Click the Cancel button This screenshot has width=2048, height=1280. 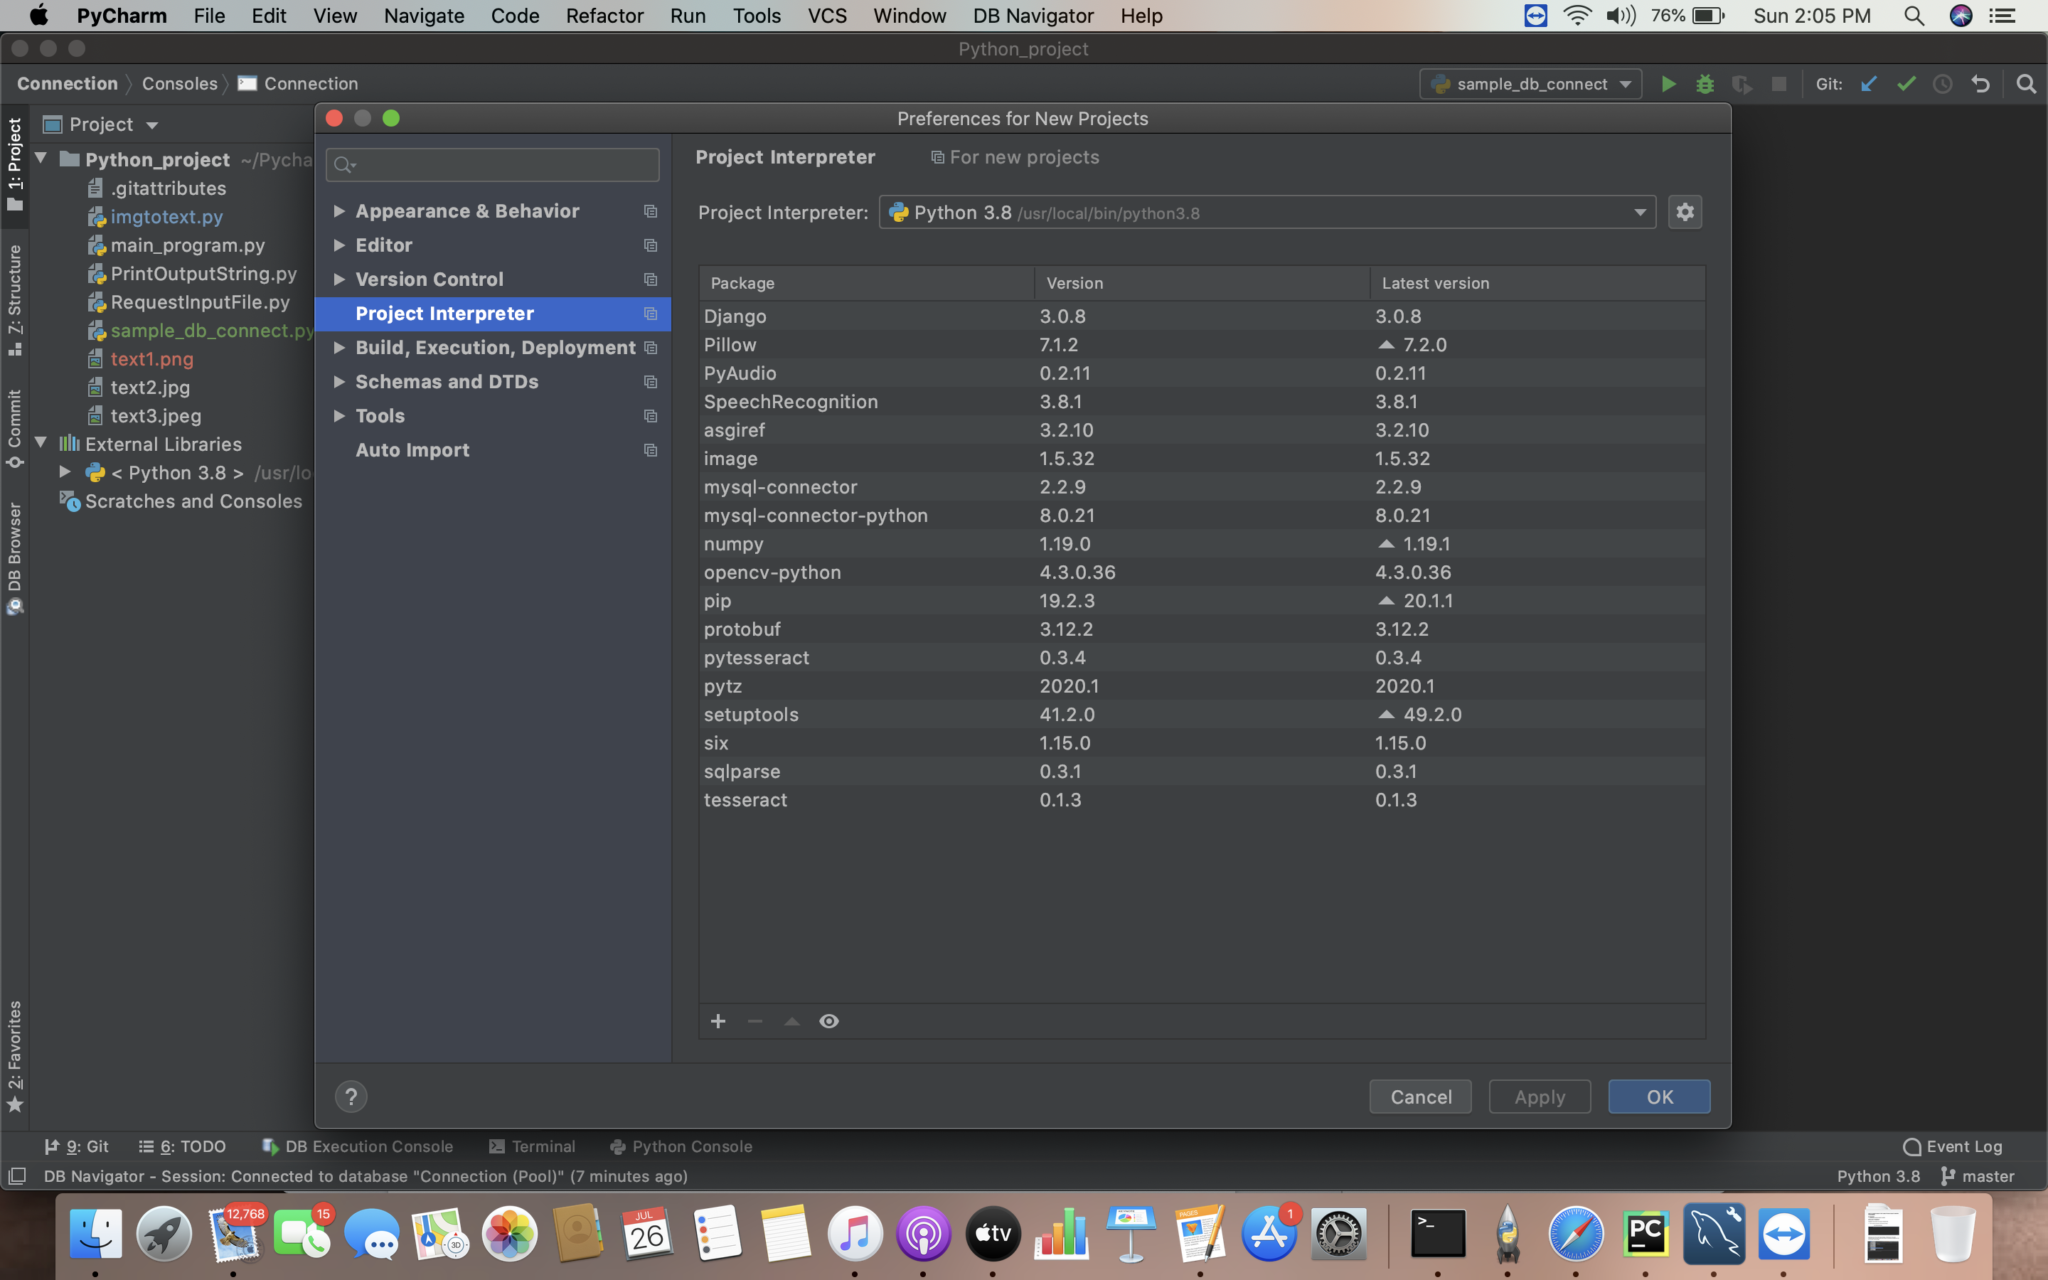1420,1097
